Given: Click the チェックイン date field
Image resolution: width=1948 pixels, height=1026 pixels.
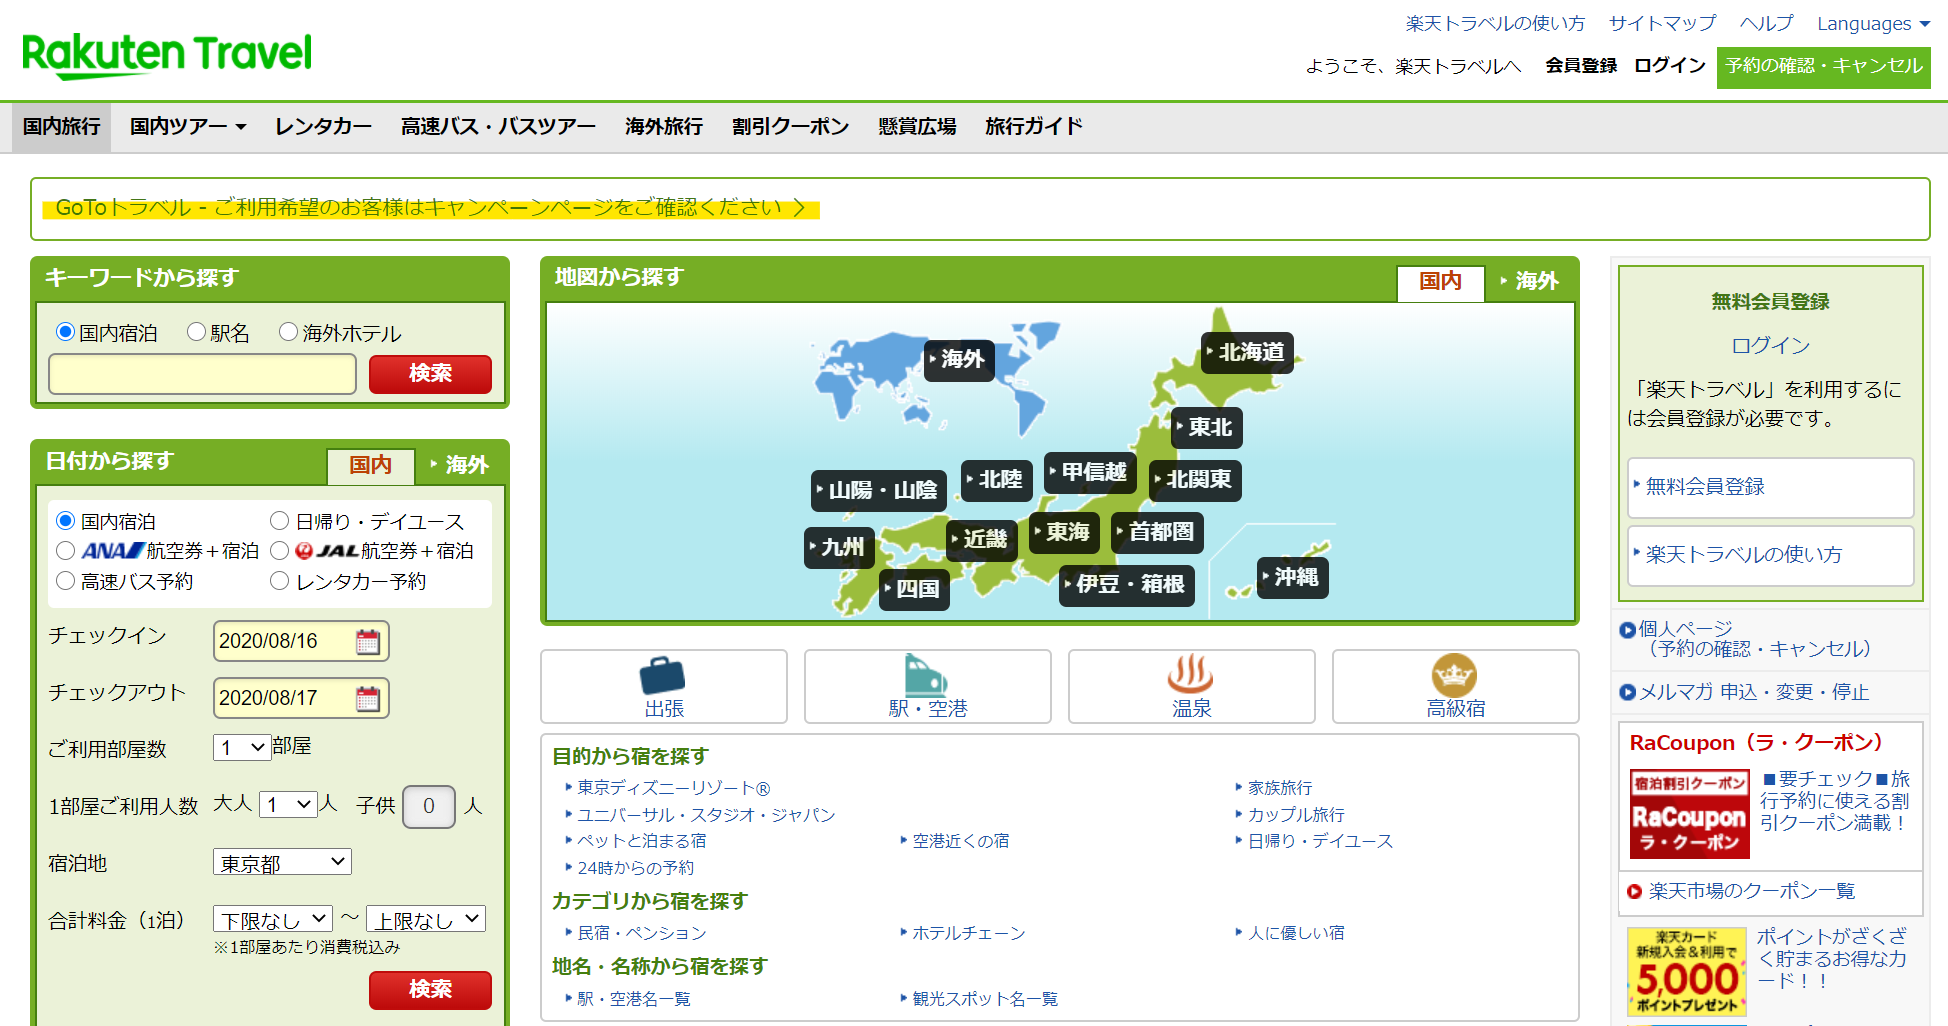Looking at the screenshot, I should click(x=301, y=641).
